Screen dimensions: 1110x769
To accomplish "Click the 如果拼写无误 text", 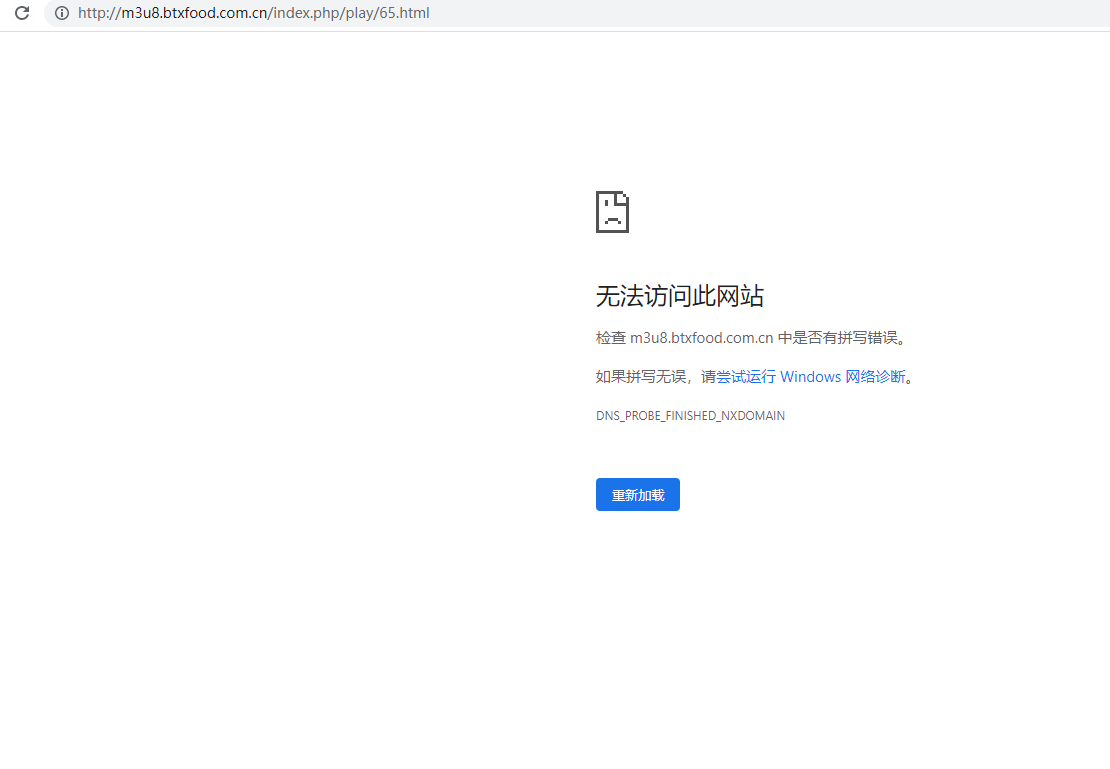I will 640,377.
